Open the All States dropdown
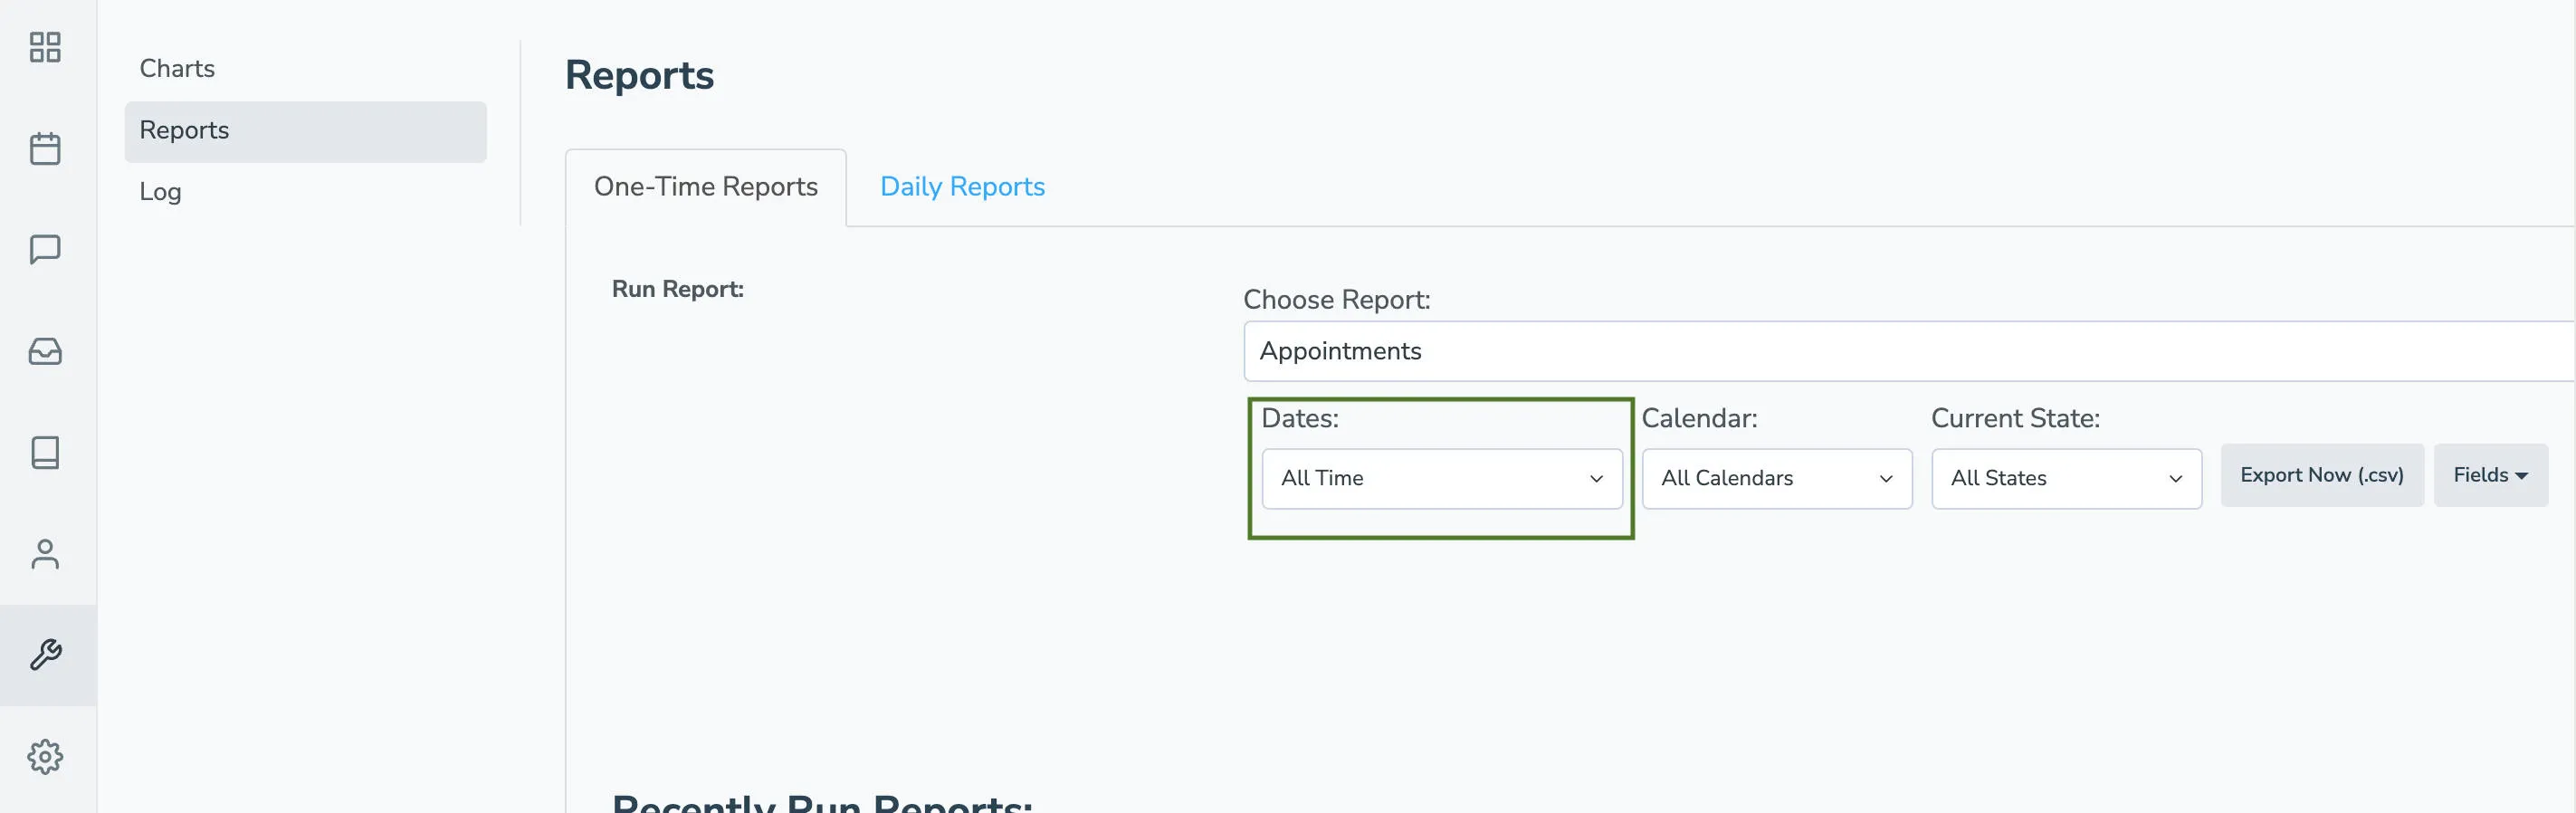Viewport: 2576px width, 813px height. pyautogui.click(x=2066, y=478)
